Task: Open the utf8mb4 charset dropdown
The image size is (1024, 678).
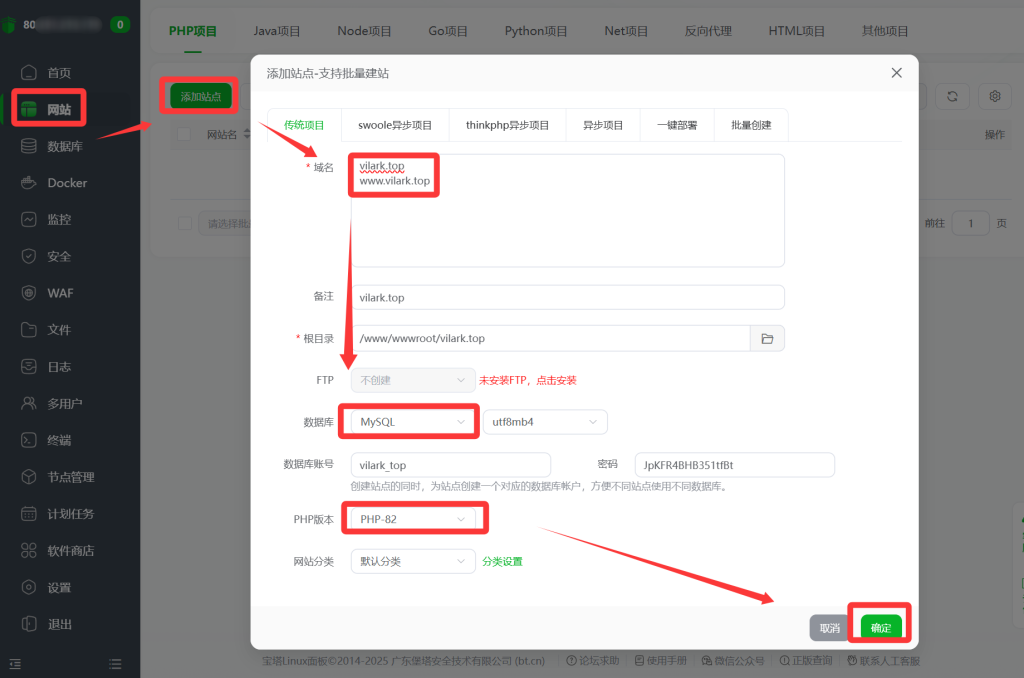Action: point(545,422)
